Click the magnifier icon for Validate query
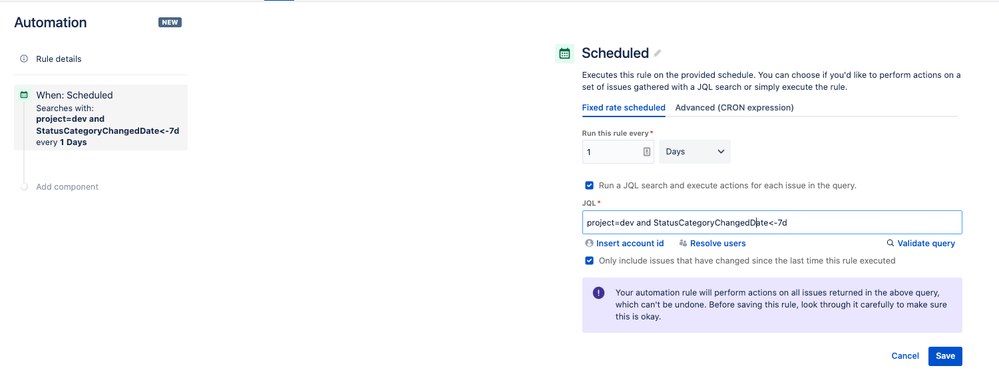Image resolution: width=999 pixels, height=386 pixels. [x=891, y=243]
